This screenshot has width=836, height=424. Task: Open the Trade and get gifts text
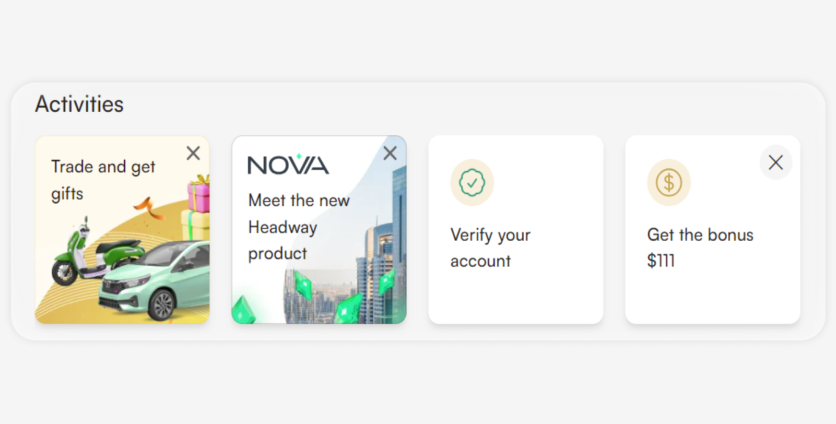[102, 180]
